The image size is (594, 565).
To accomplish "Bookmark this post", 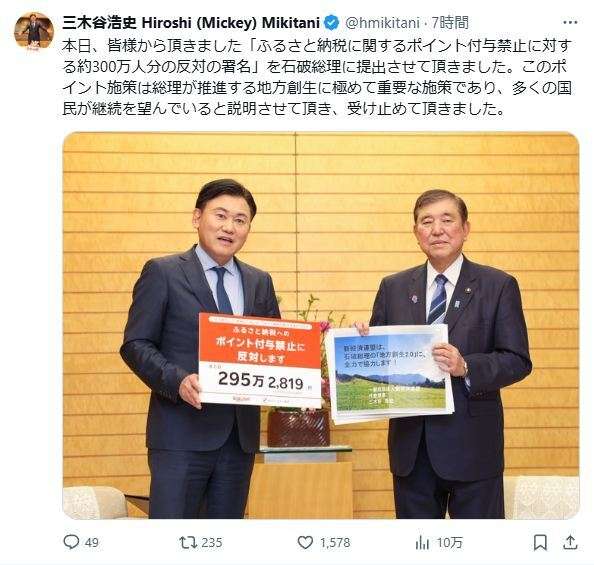I will (x=540, y=543).
